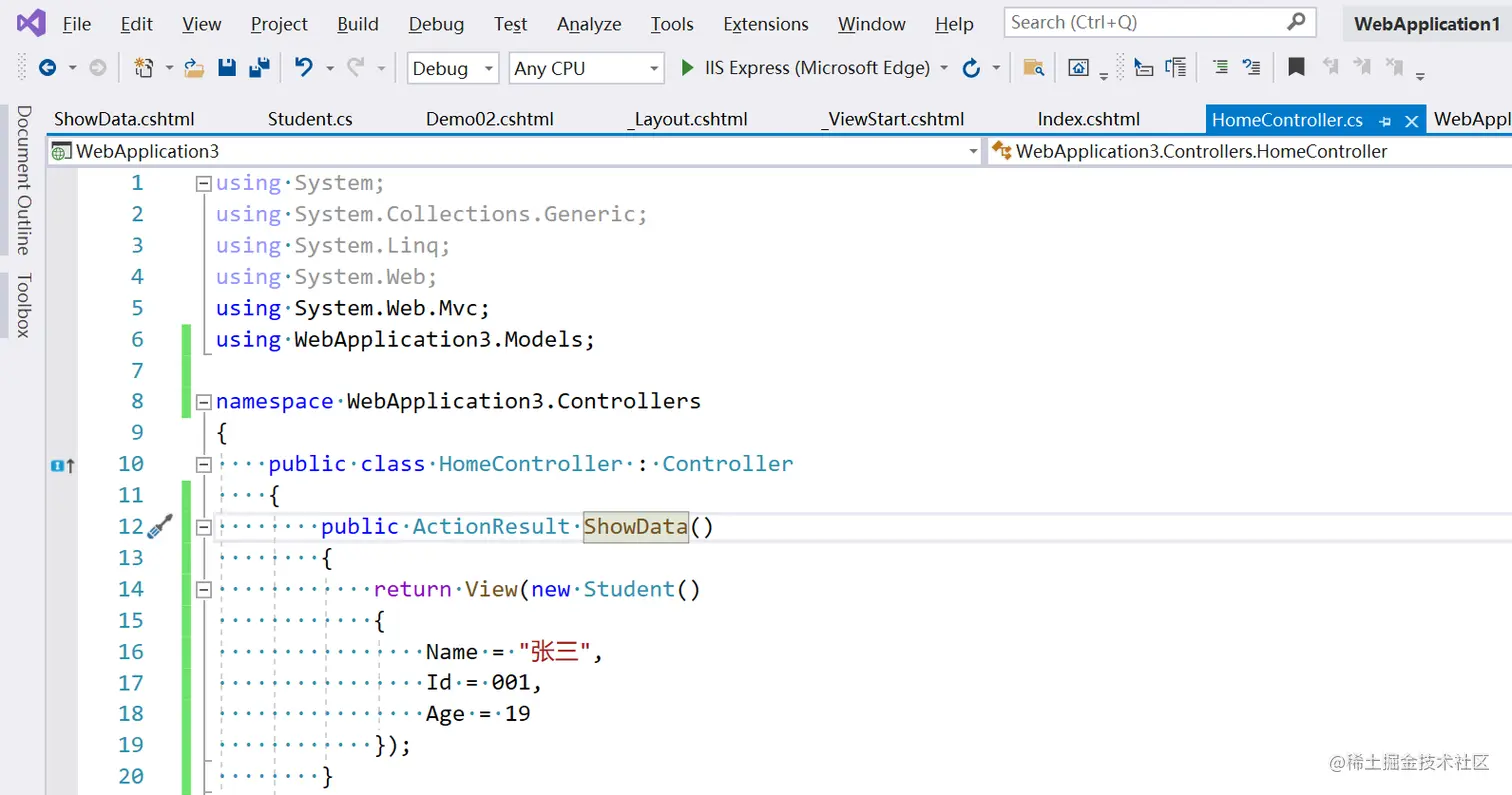Collapse the HomeController class on line 10
The image size is (1512, 795).
click(x=204, y=465)
